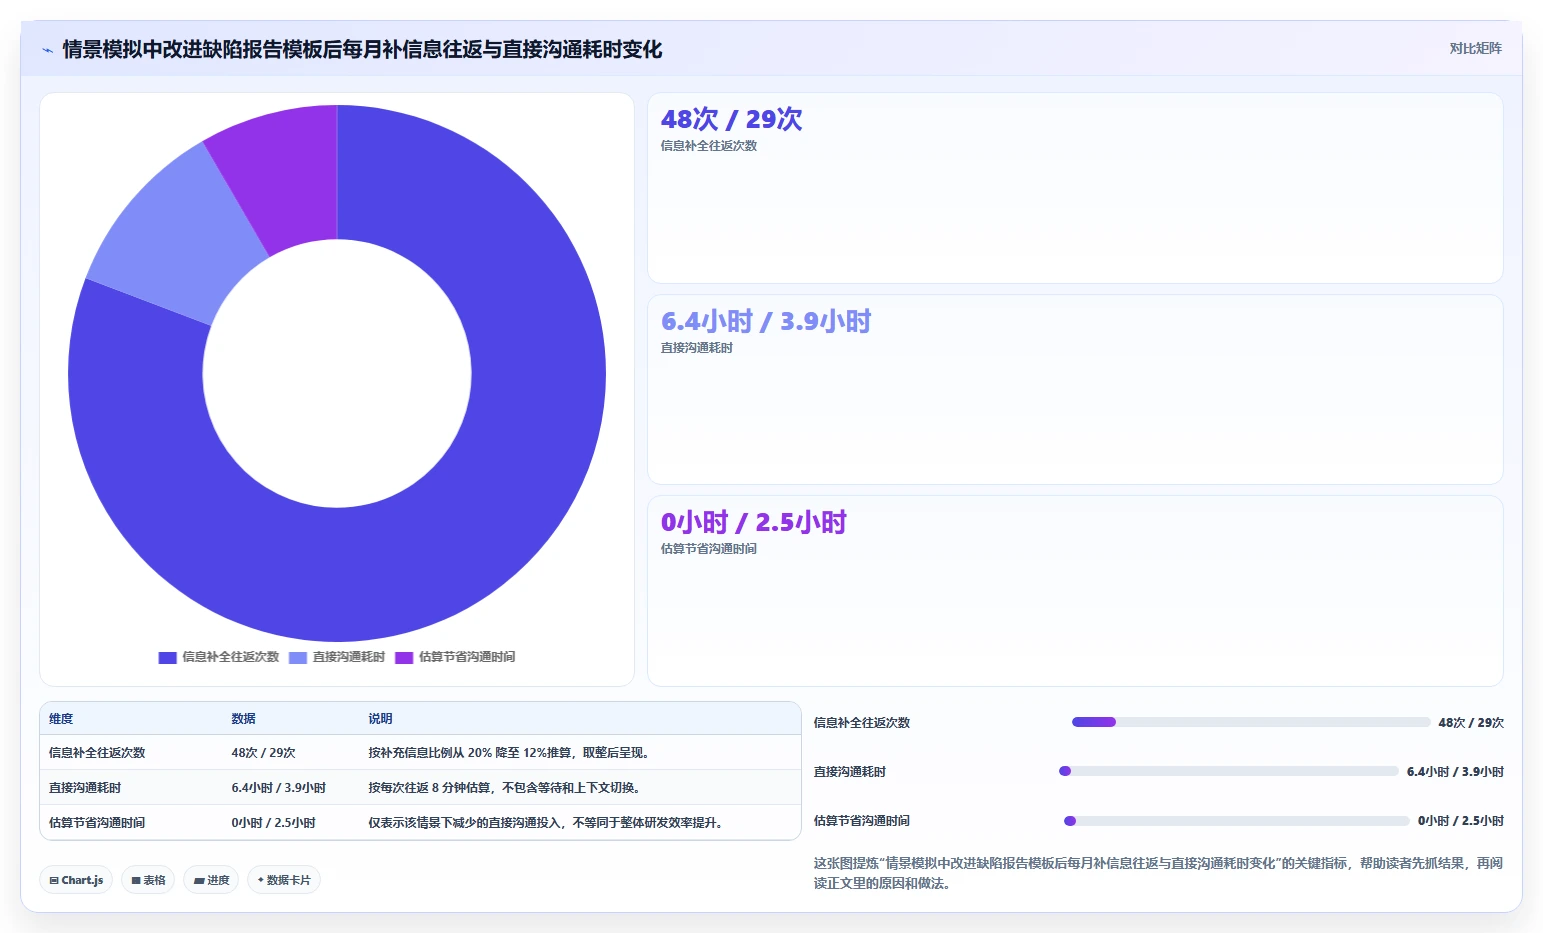1543x933 pixels.
Task: Click the 信息补全往返次数 progress bar
Action: coord(1251,722)
